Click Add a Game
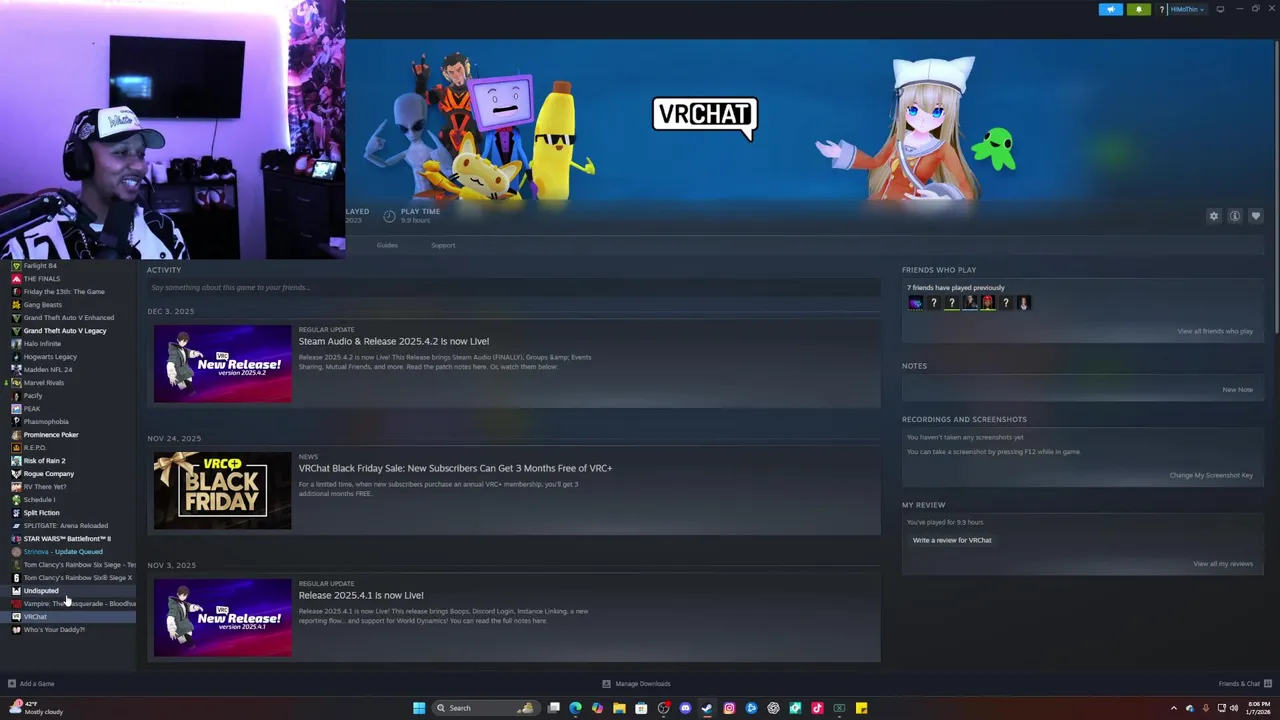The width and height of the screenshot is (1280, 720). click(31, 684)
